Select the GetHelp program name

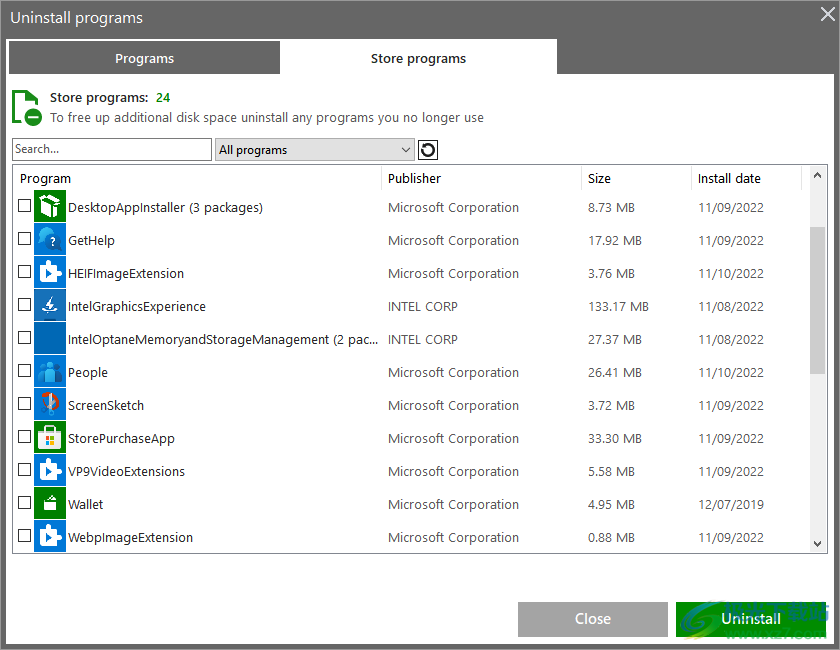coord(91,241)
